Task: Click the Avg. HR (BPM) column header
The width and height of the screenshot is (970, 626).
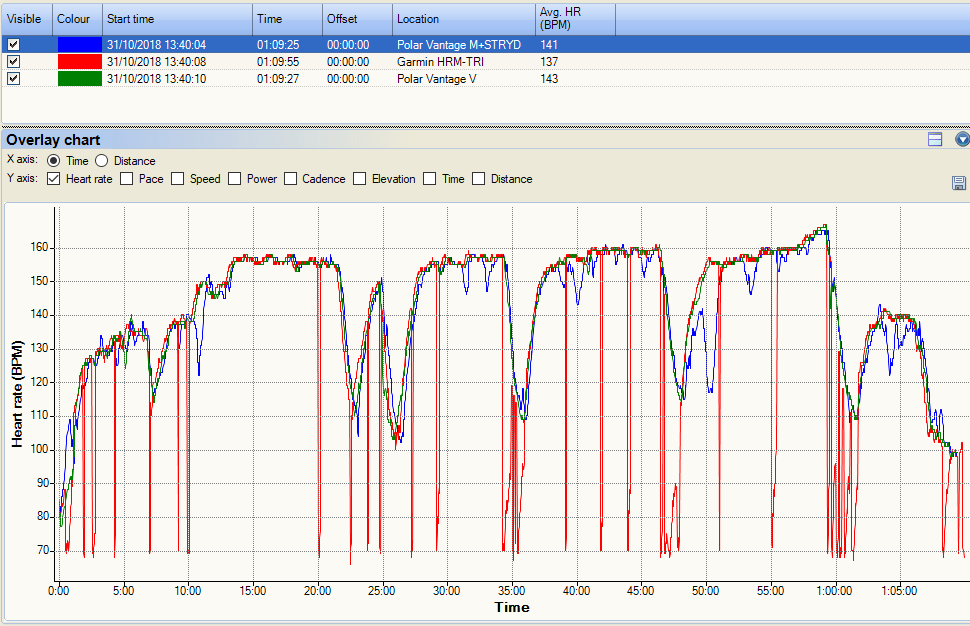Action: tap(574, 19)
